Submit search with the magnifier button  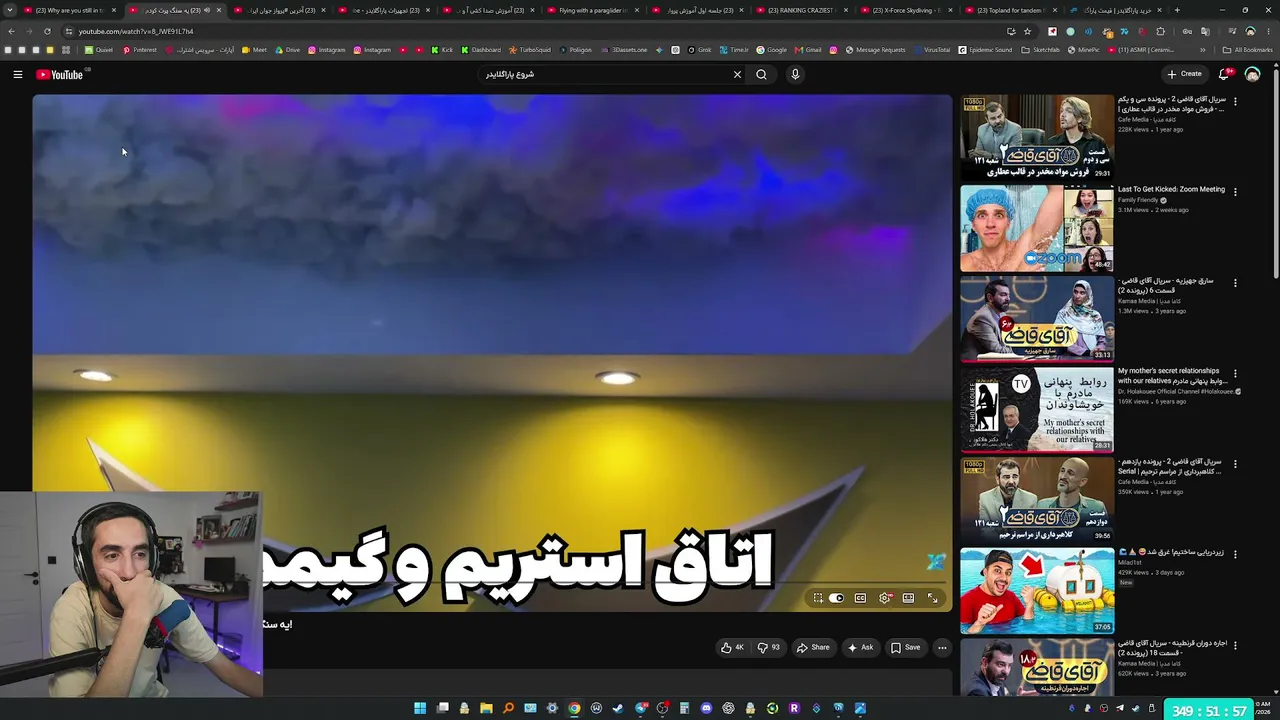(x=762, y=74)
